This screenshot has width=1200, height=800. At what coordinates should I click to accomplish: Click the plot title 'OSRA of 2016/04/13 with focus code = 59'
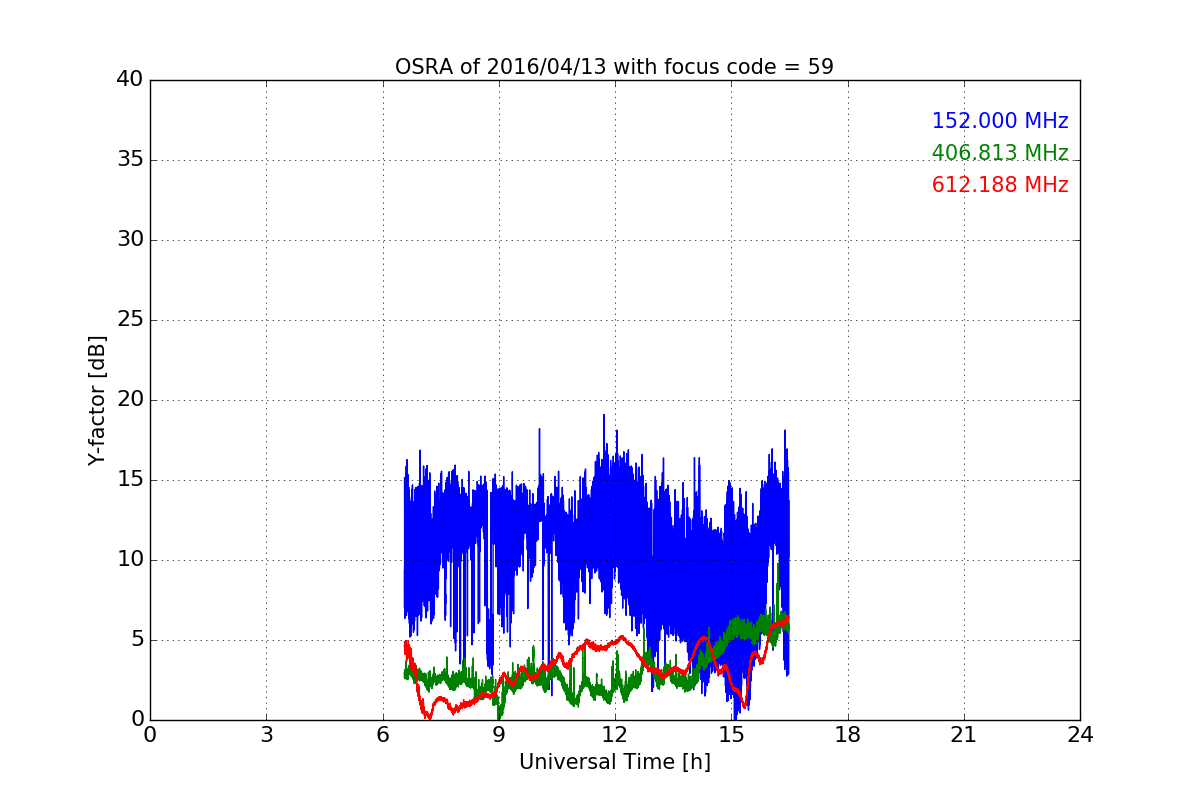tap(614, 67)
